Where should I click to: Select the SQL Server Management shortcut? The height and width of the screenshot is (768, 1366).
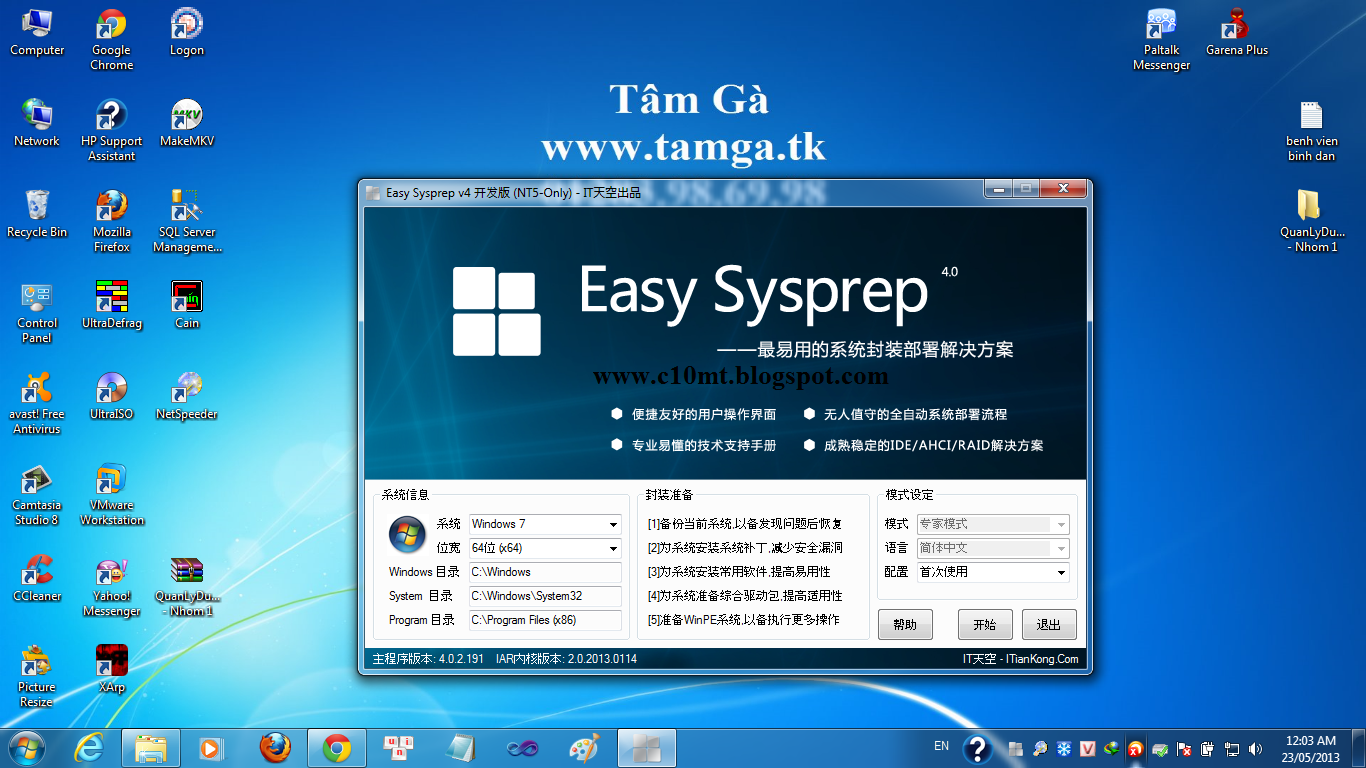click(187, 222)
